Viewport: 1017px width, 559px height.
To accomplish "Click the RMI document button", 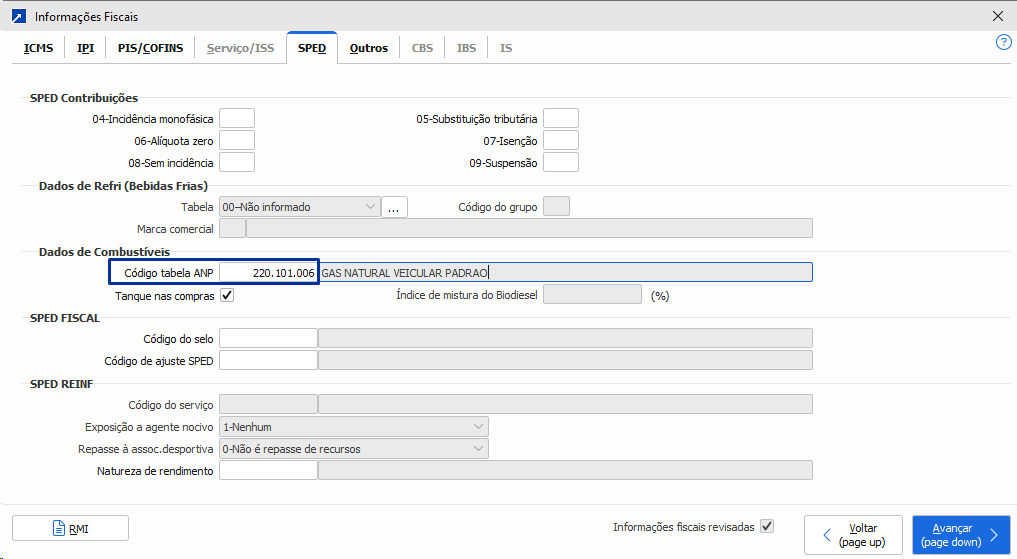I will click(x=70, y=529).
